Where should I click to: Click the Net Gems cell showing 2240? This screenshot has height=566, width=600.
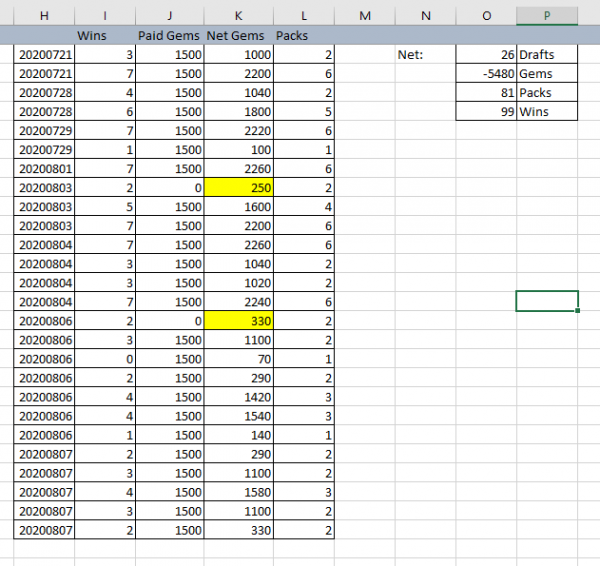[237, 301]
